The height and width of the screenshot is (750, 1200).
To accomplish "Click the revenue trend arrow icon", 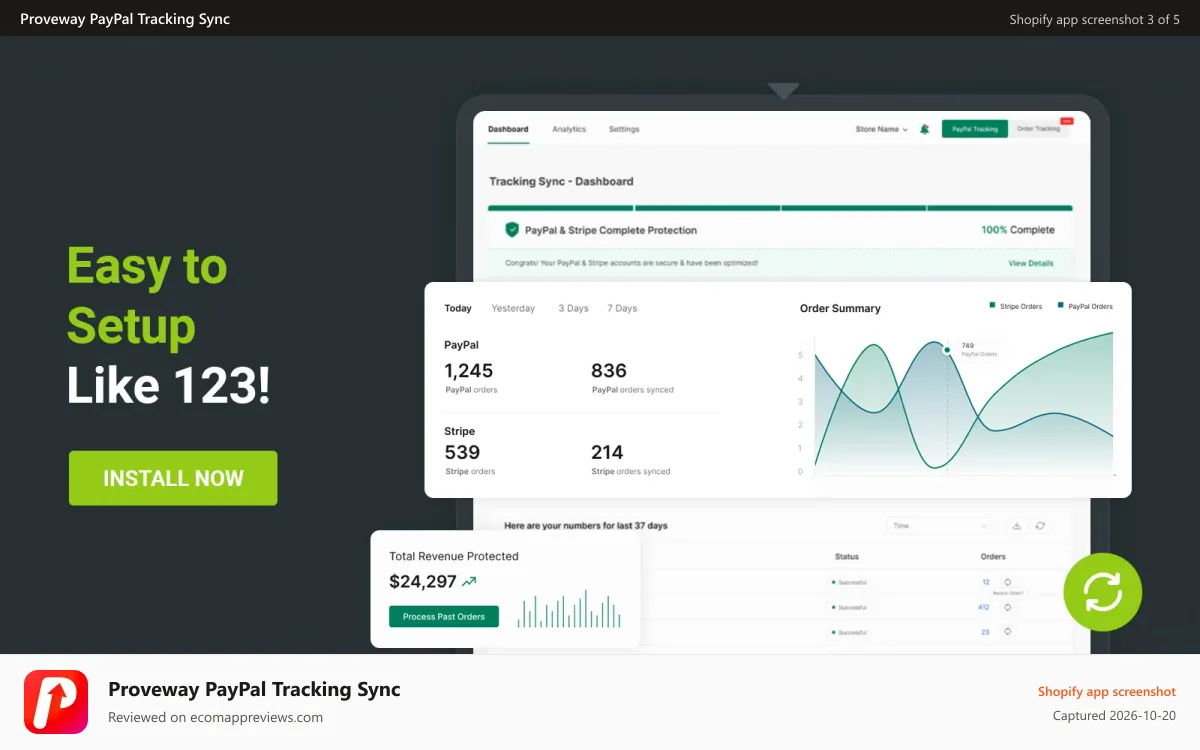I will 469,581.
